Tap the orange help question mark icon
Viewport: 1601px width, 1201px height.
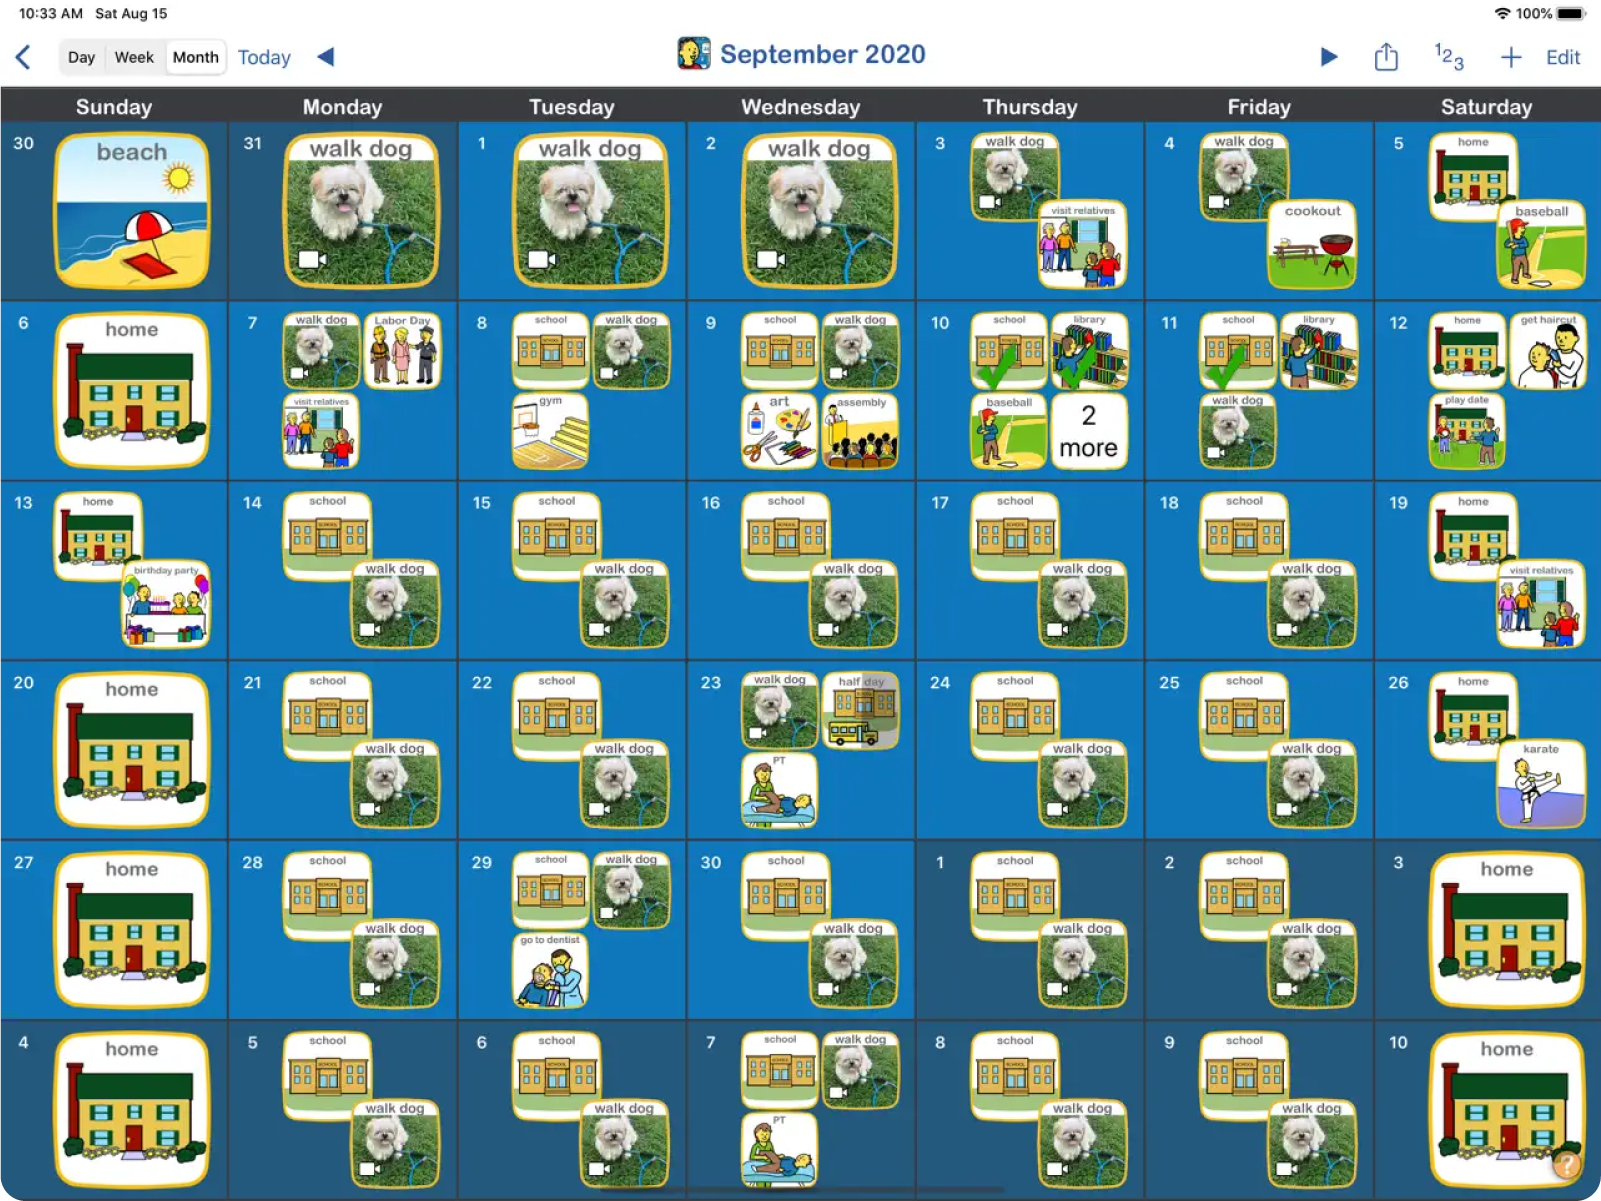point(1566,1164)
